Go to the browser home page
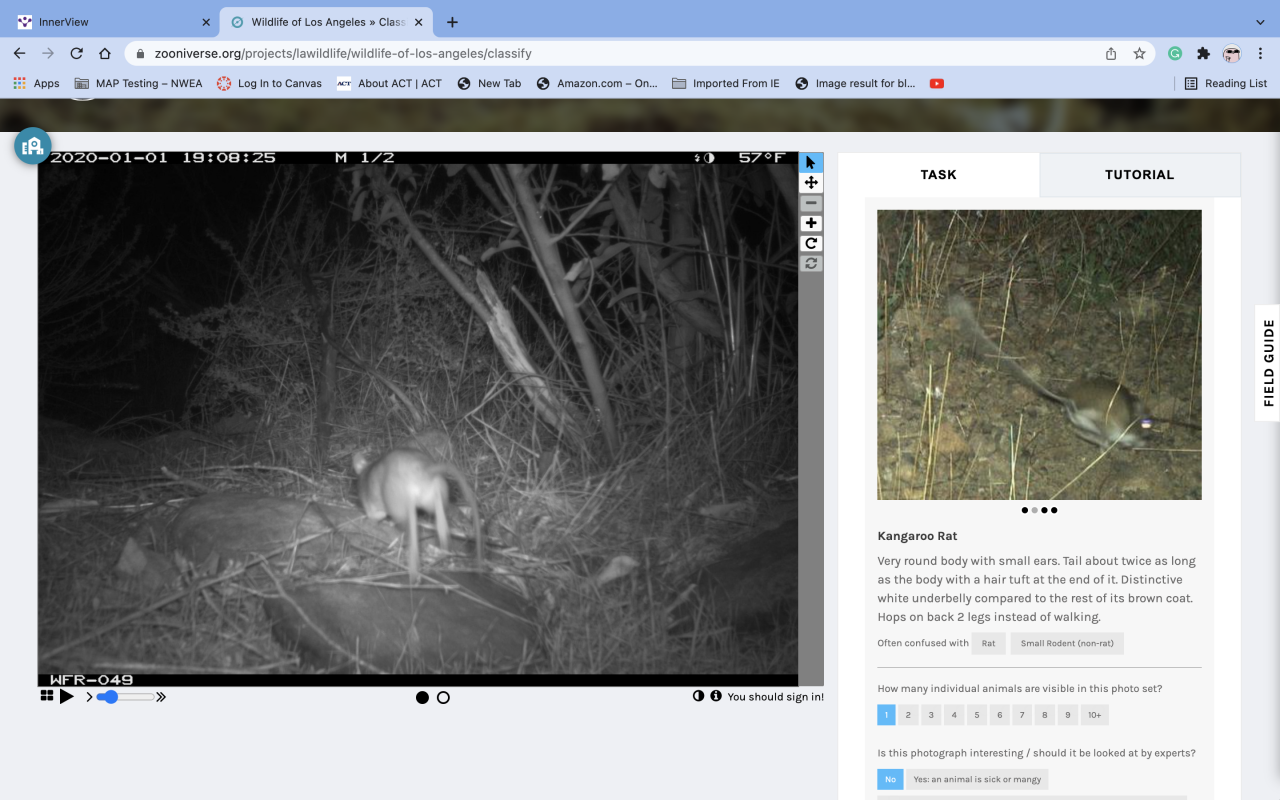Screen dimensions: 1280x800 pos(105,53)
